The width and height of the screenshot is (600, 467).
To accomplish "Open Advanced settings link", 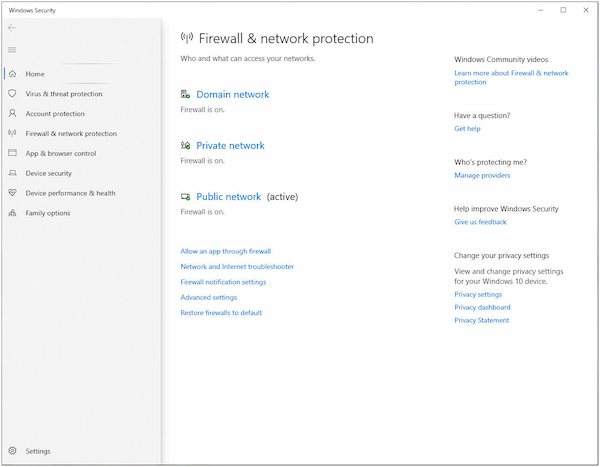I will pyautogui.click(x=209, y=297).
